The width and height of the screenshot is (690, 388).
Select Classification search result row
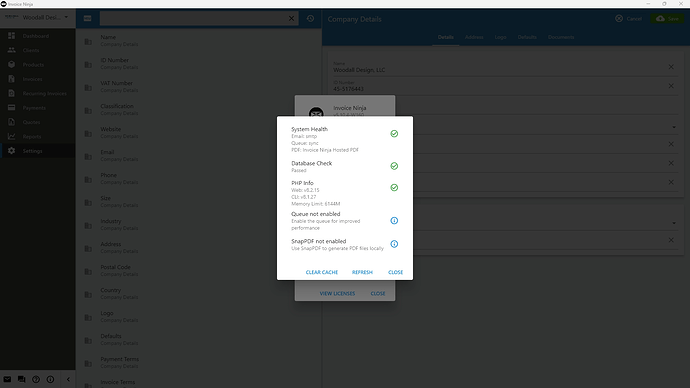[x=199, y=110]
